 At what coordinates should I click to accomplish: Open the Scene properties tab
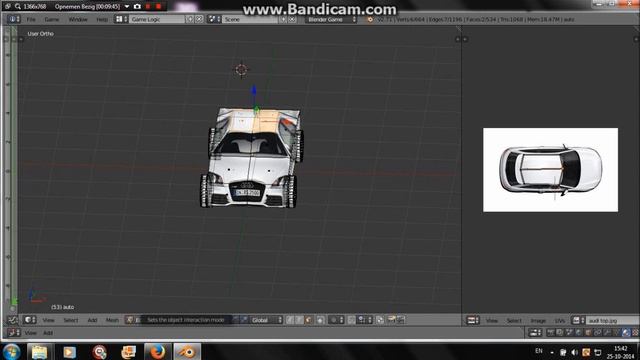point(569,333)
